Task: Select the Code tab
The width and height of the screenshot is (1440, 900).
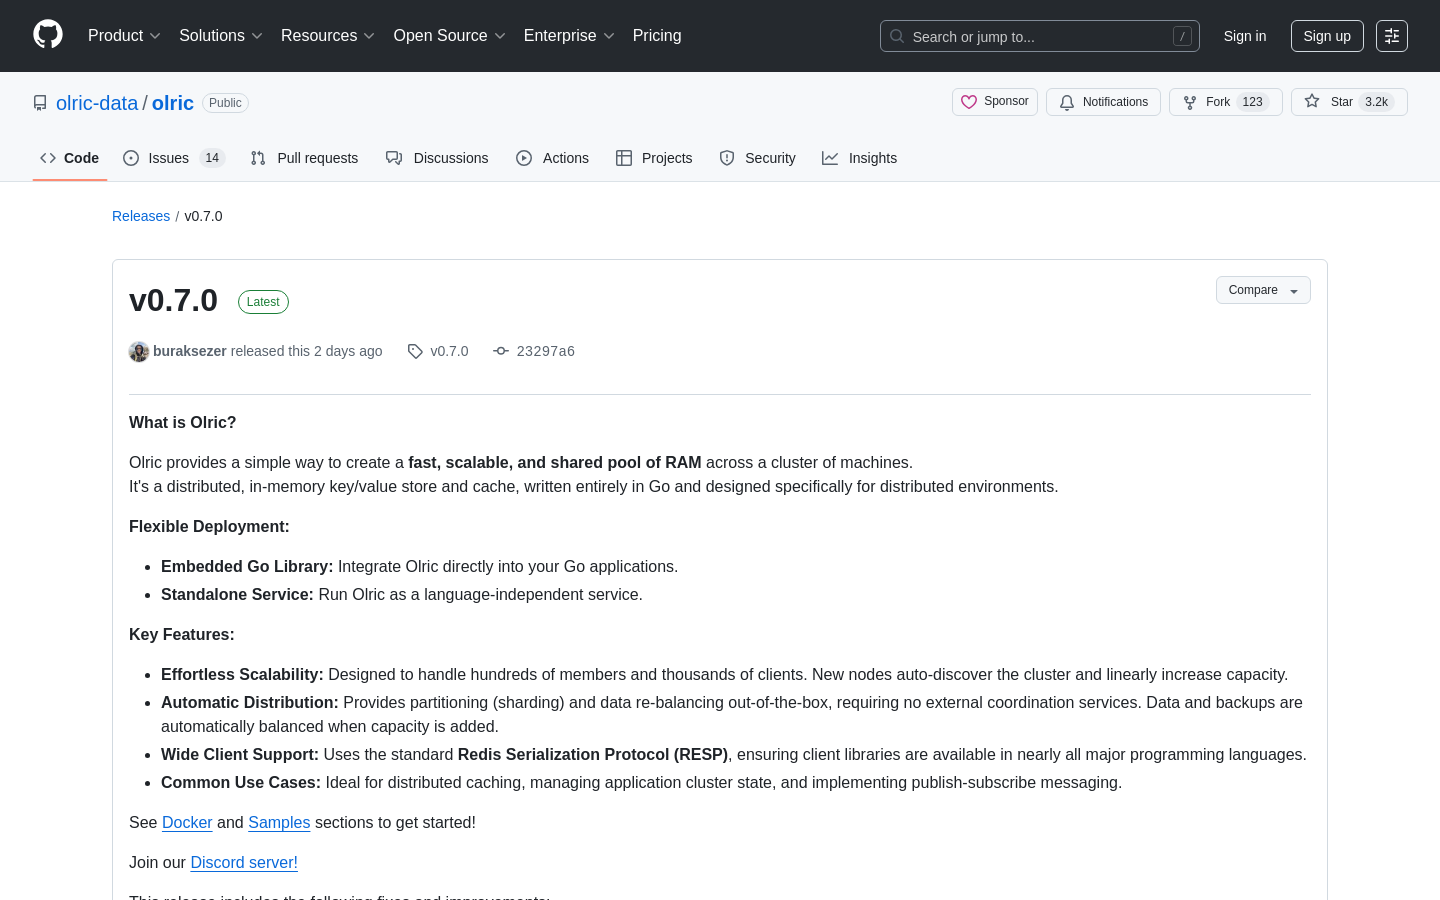Action: [x=70, y=158]
